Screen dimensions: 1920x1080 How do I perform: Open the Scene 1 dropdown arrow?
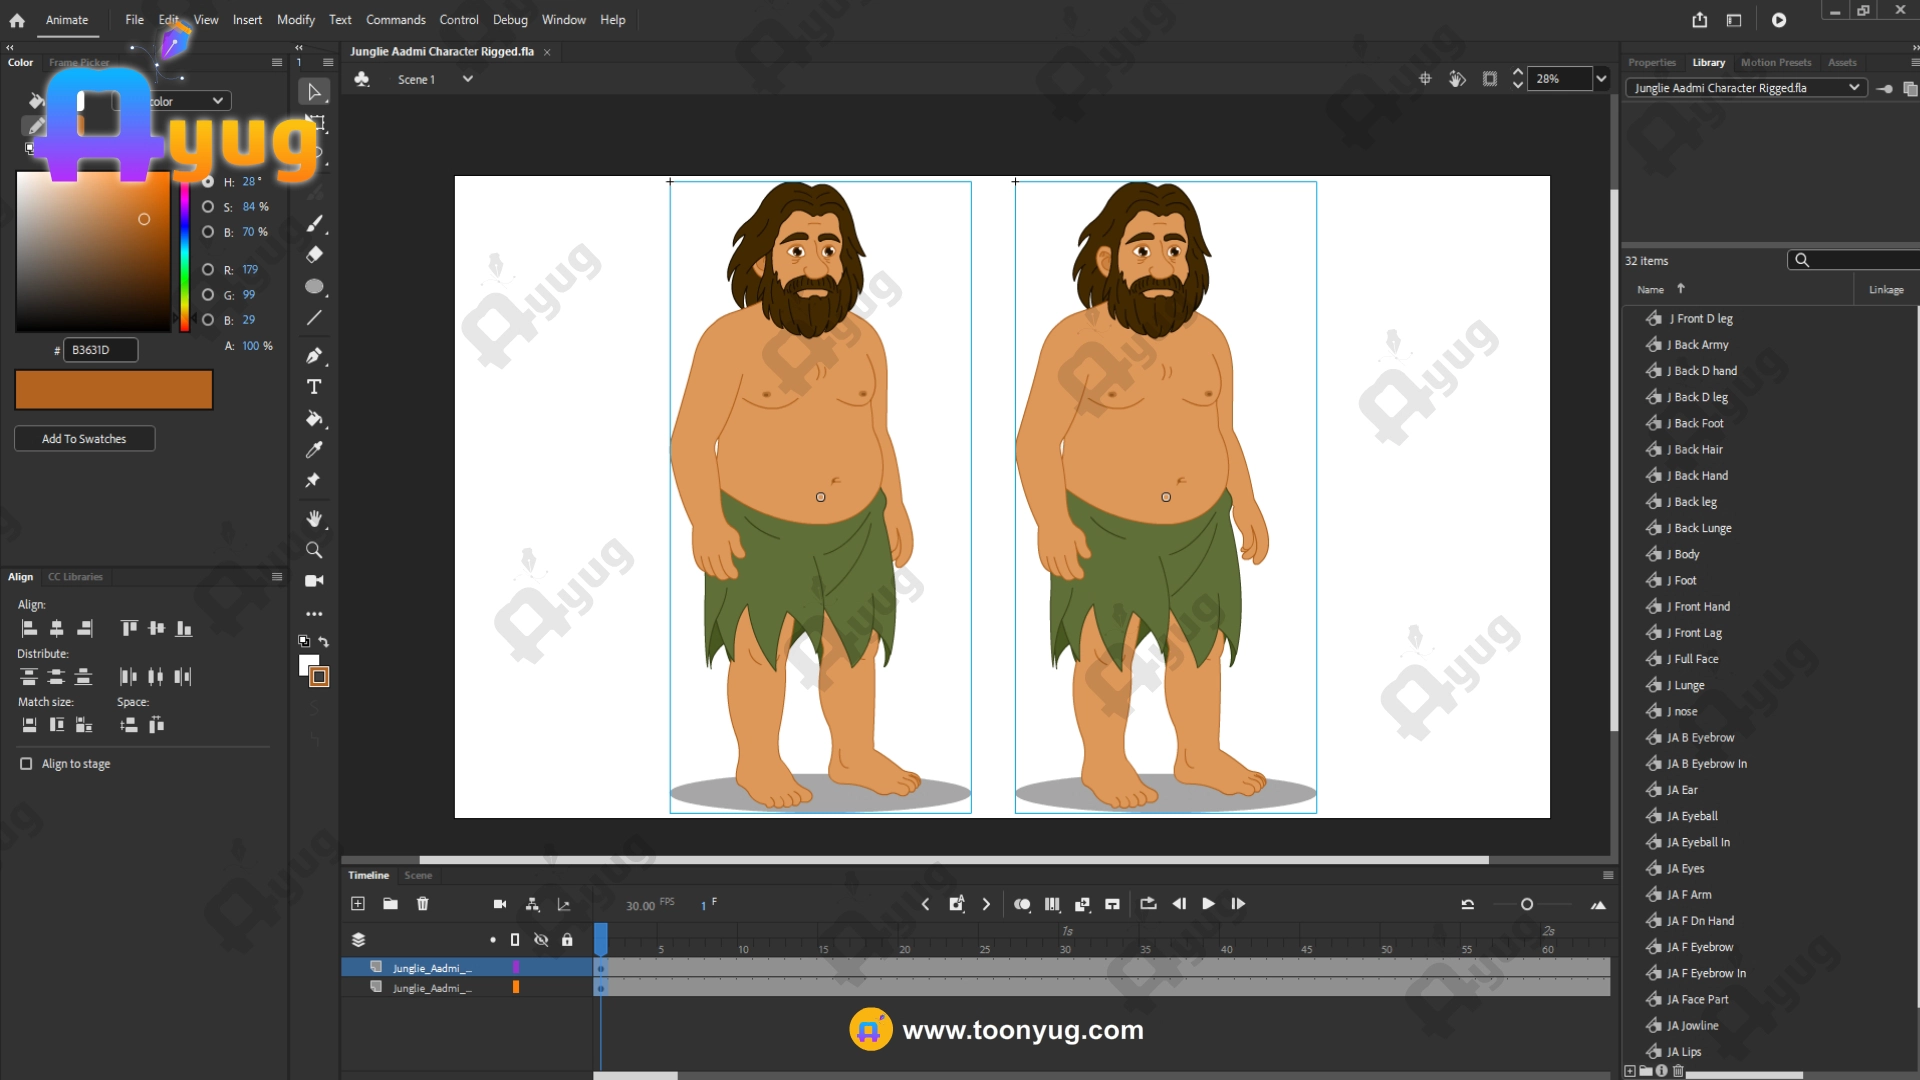[x=467, y=79]
